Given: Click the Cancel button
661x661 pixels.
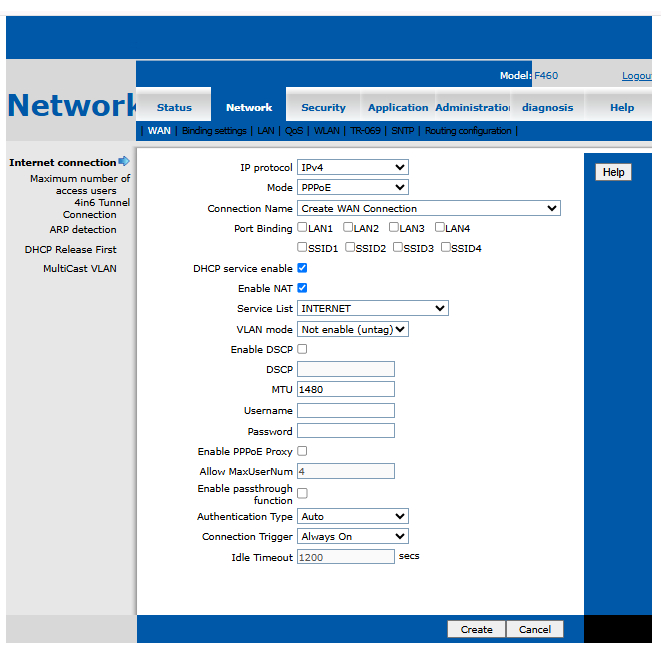Looking at the screenshot, I should tap(535, 629).
